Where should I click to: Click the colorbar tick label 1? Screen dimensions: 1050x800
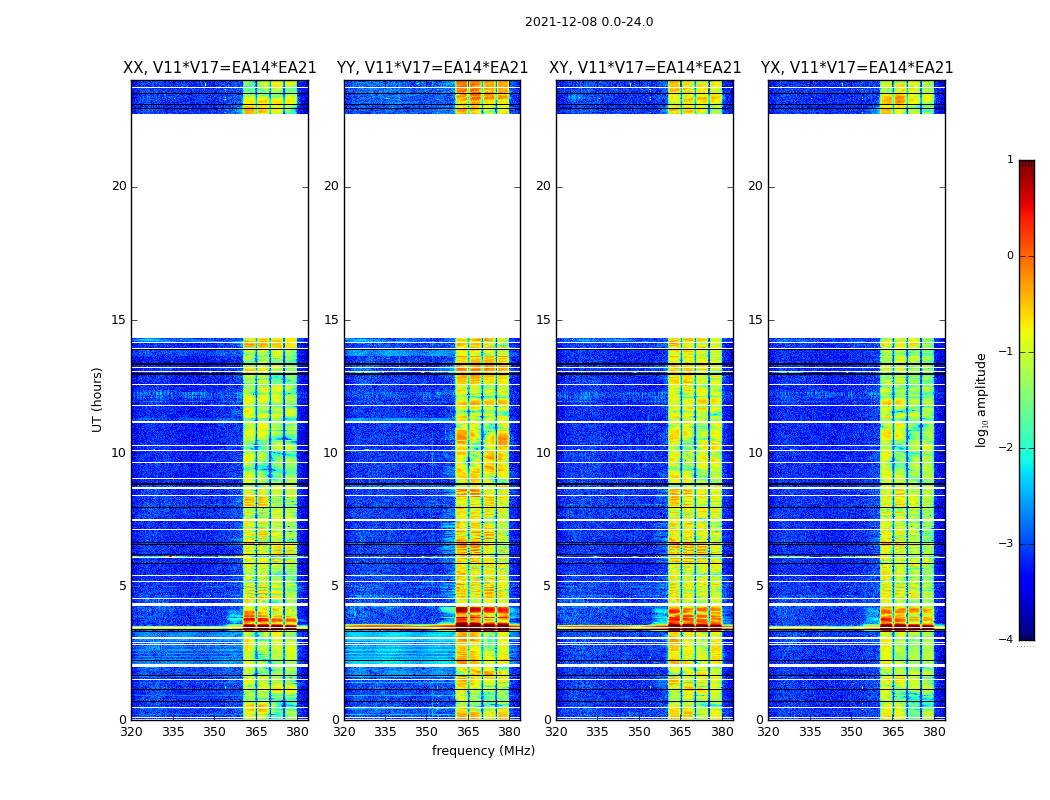(x=1009, y=160)
